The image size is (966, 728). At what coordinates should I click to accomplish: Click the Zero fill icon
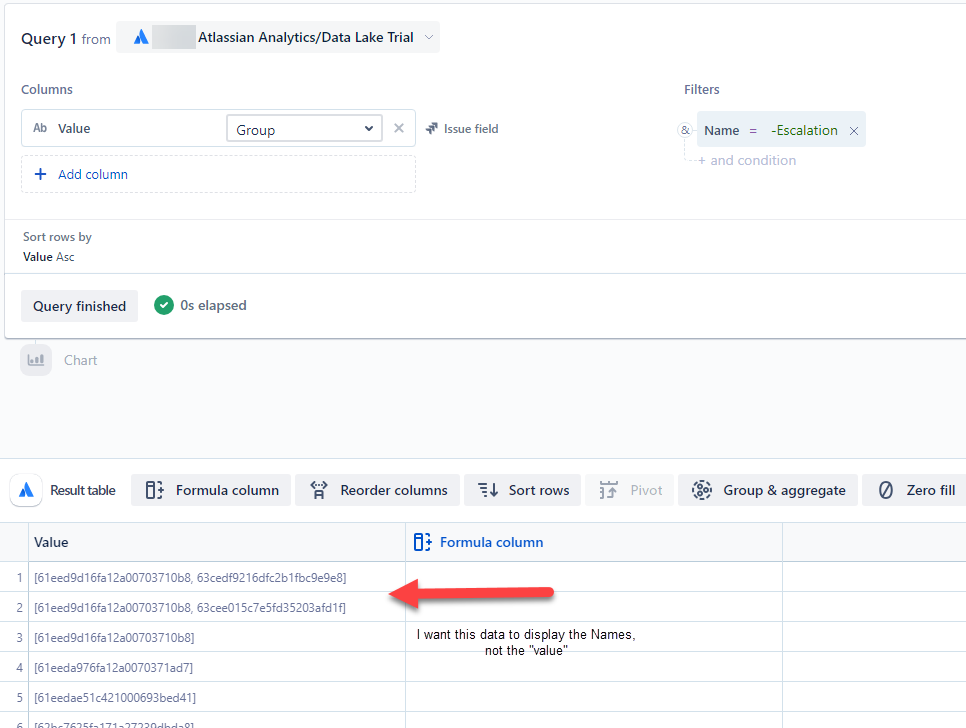(891, 490)
